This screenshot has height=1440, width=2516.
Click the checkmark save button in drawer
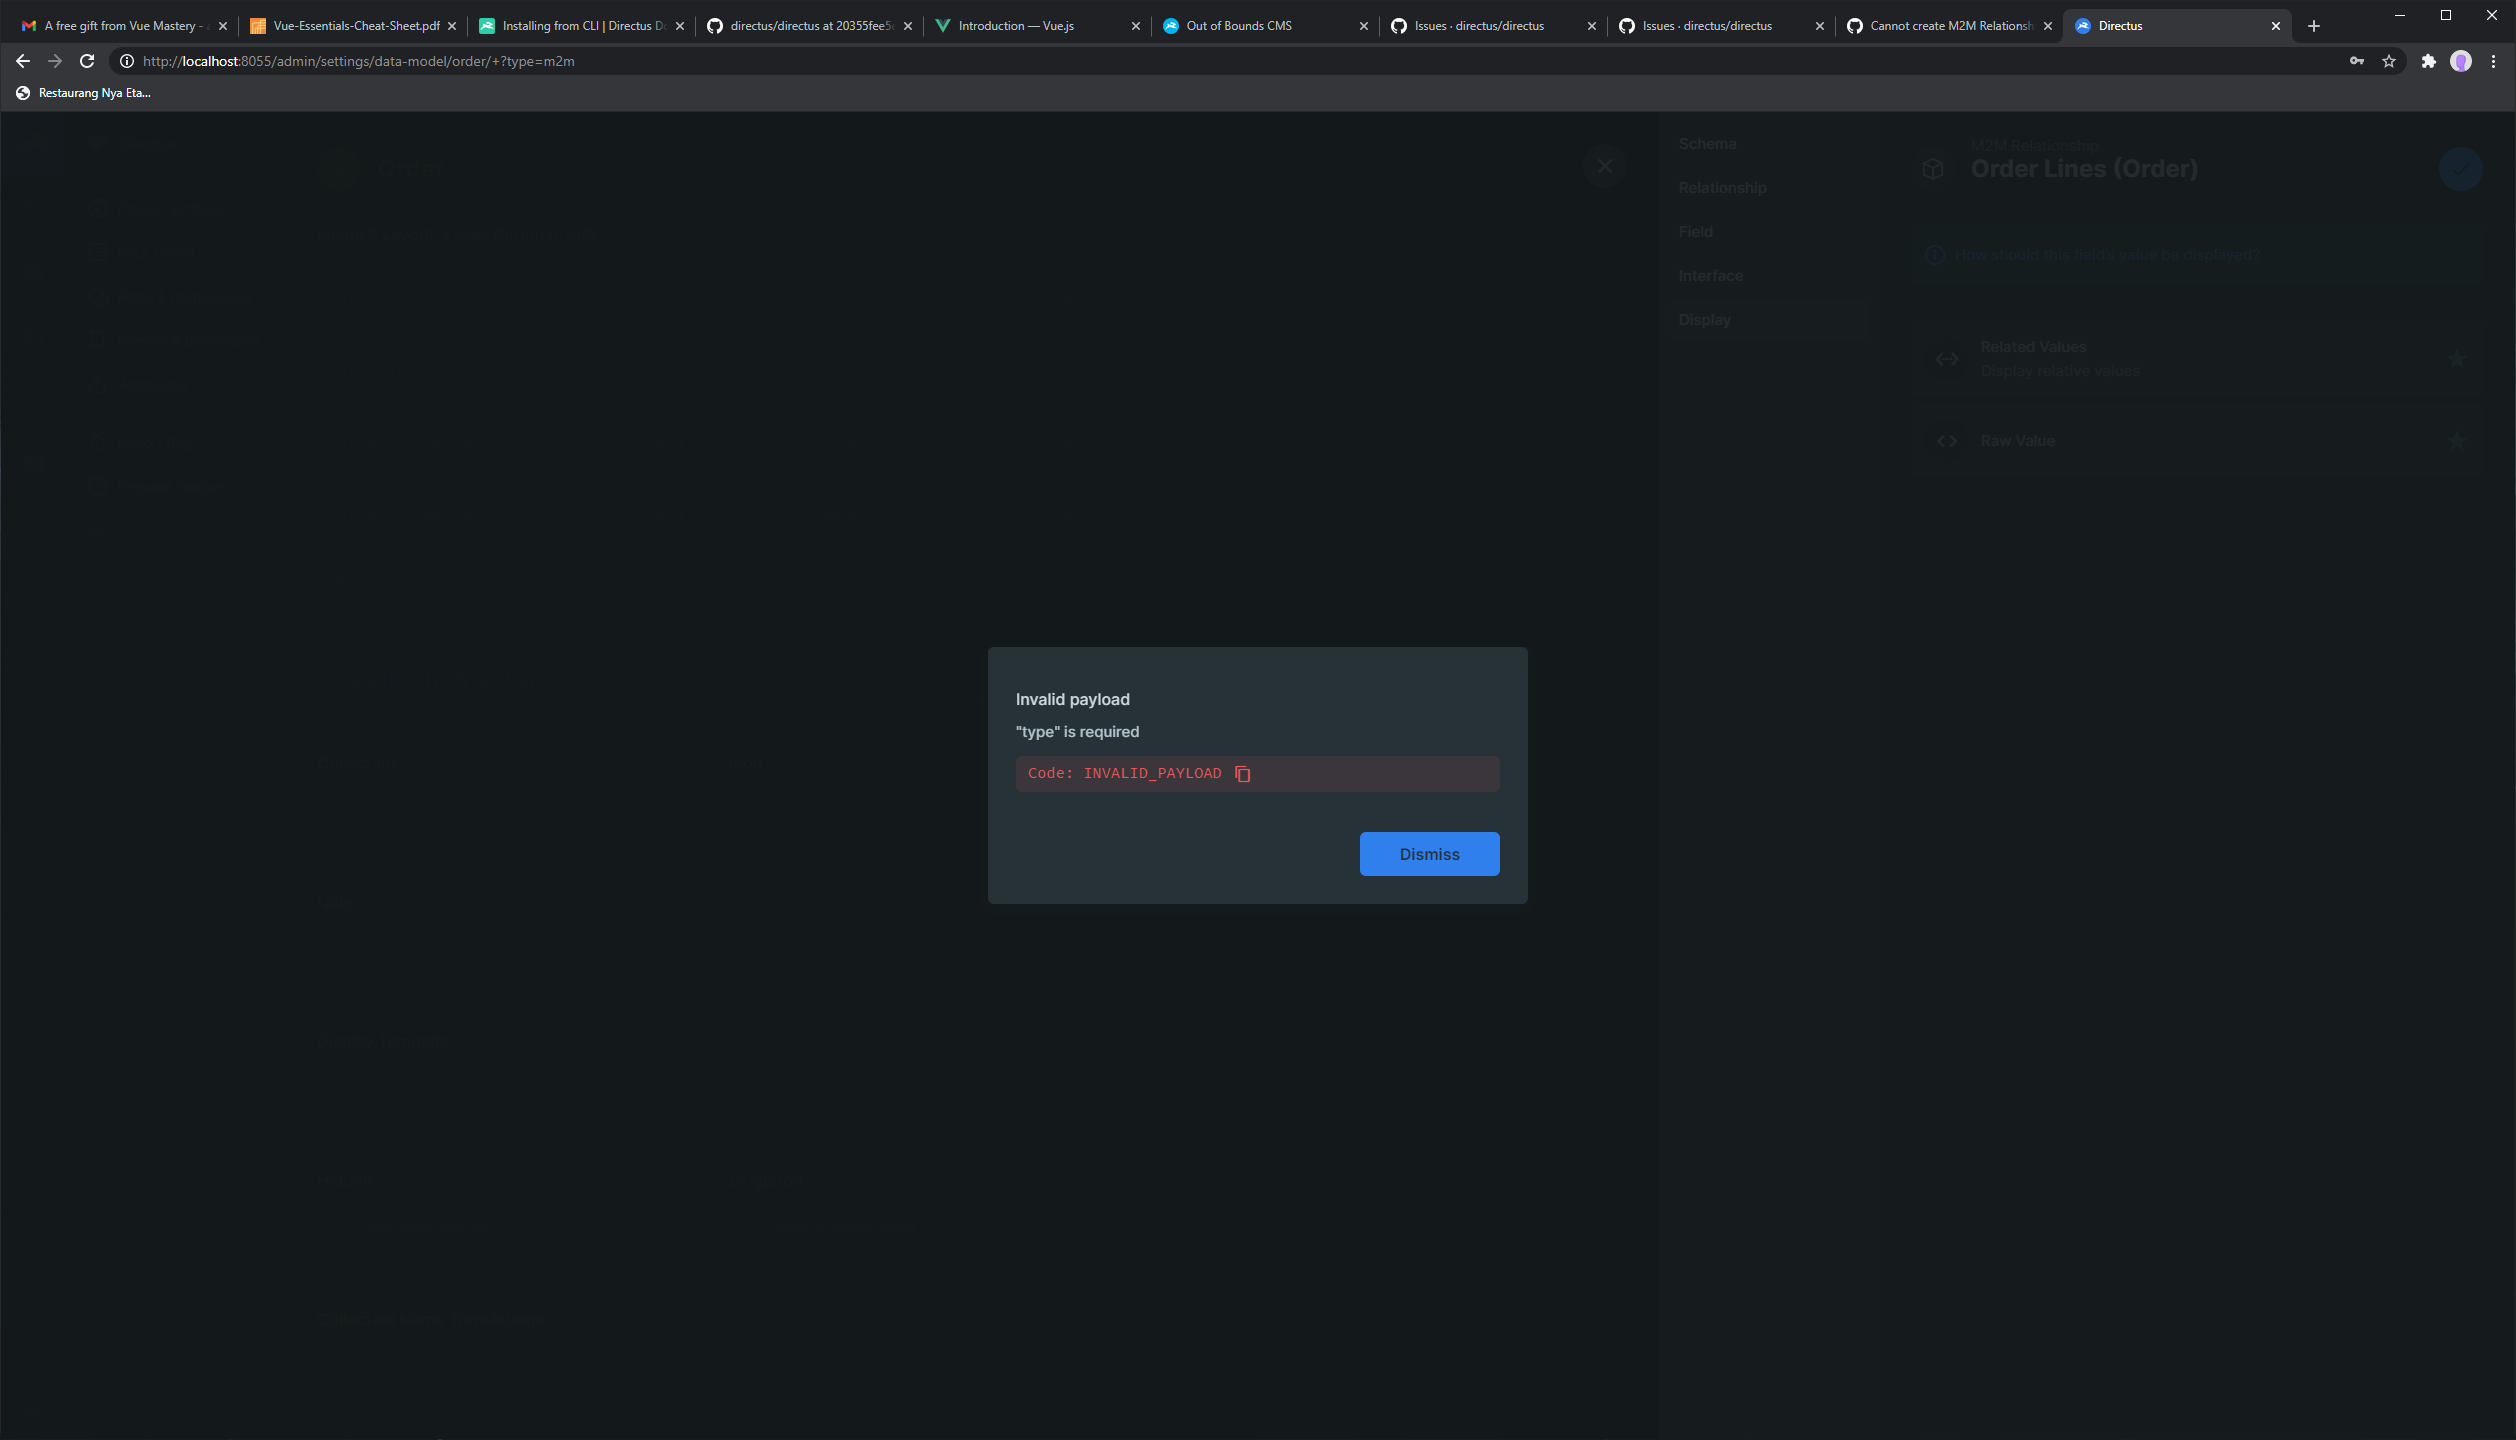(x=2460, y=169)
